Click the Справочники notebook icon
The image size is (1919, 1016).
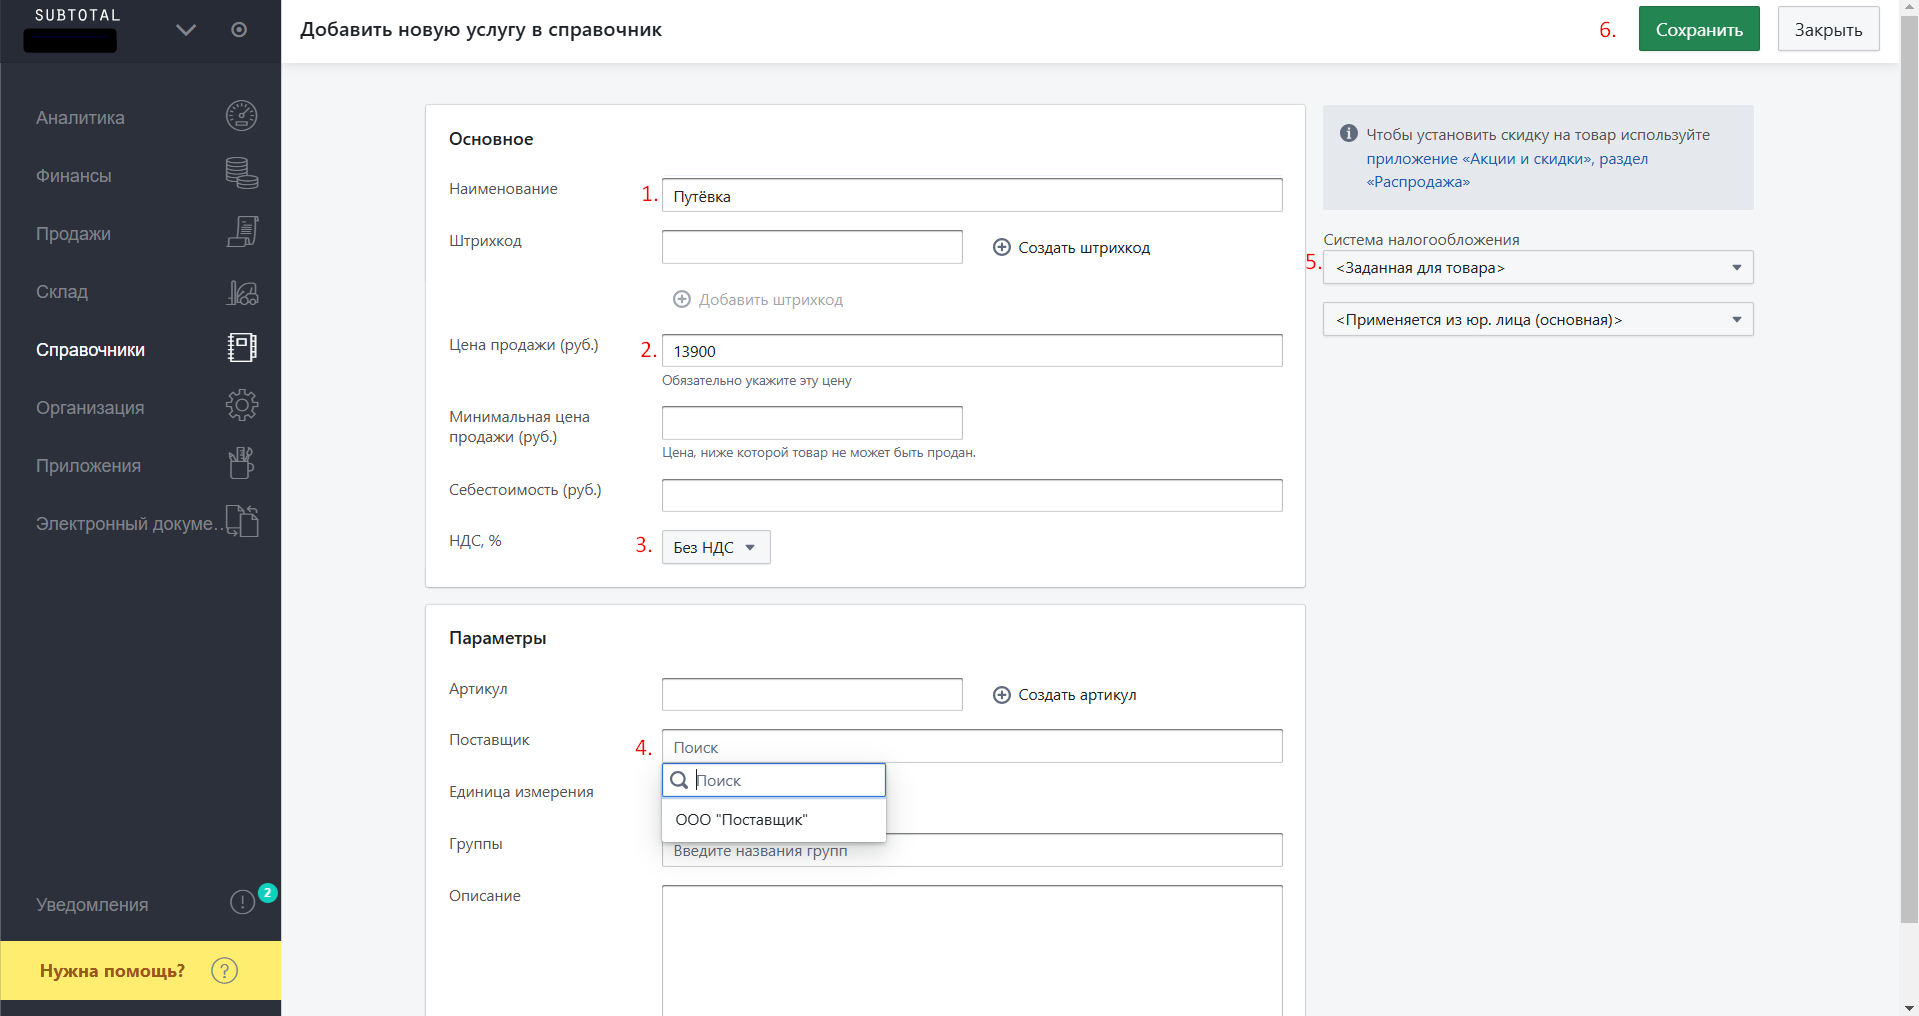pos(241,348)
